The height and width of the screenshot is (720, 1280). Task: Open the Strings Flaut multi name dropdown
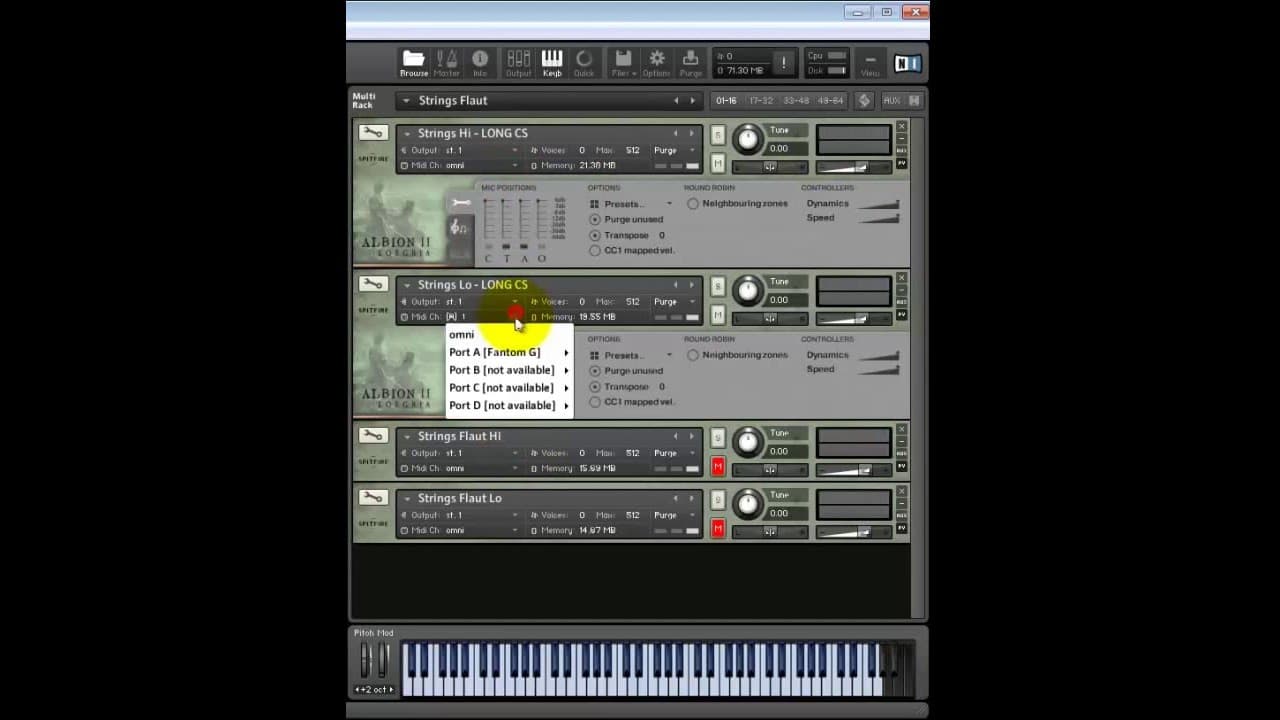pos(405,100)
